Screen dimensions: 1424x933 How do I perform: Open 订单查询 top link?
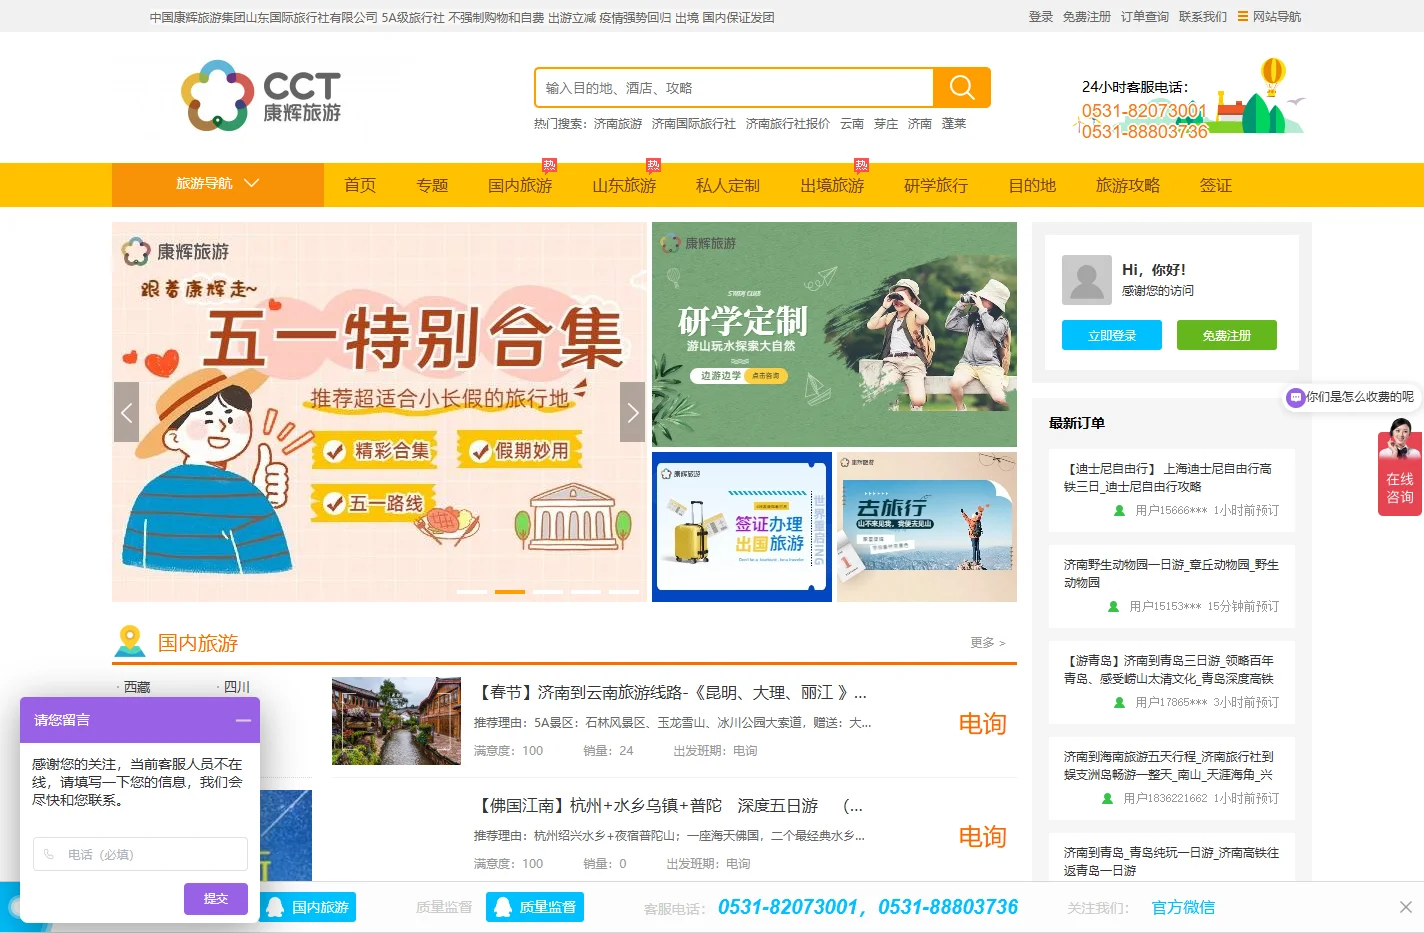[1145, 16]
